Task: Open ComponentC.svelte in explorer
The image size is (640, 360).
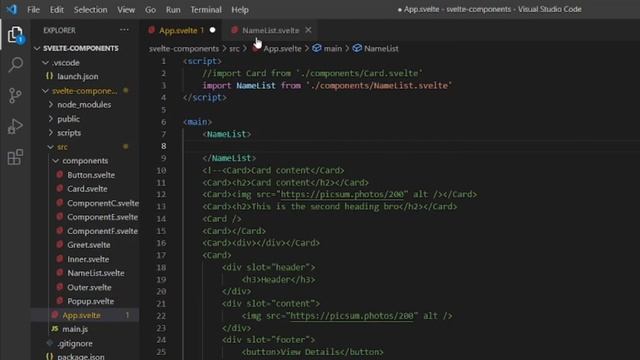Action: coord(103,203)
